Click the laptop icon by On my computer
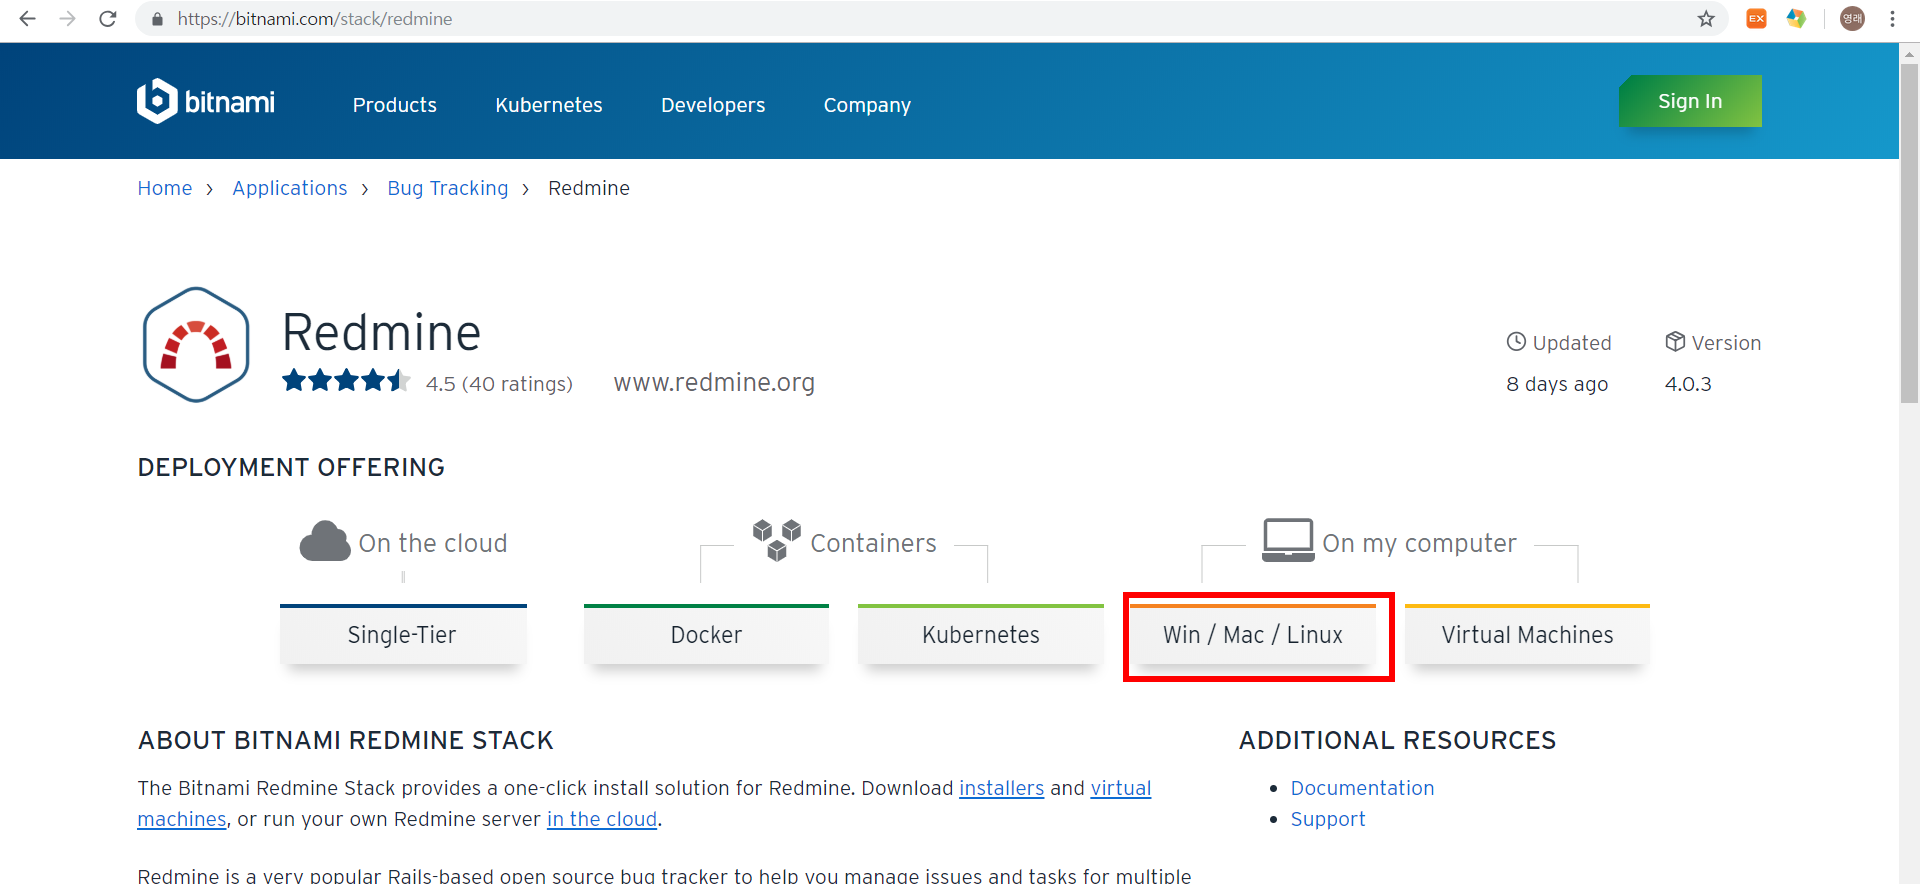 (1288, 540)
